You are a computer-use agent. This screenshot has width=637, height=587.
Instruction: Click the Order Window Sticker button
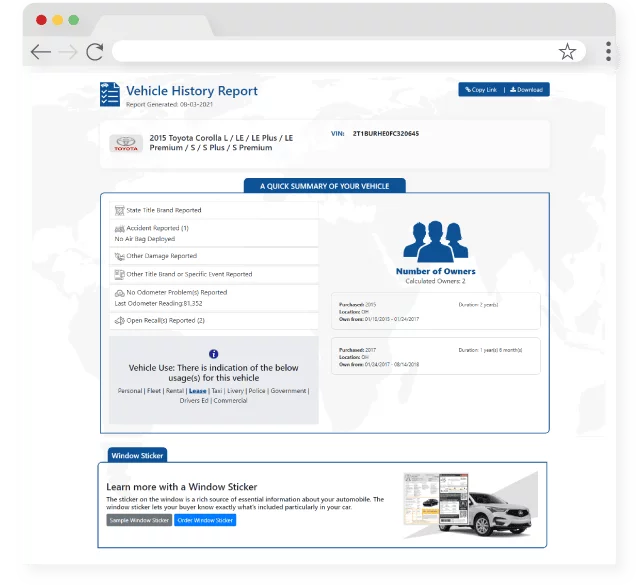pos(205,520)
